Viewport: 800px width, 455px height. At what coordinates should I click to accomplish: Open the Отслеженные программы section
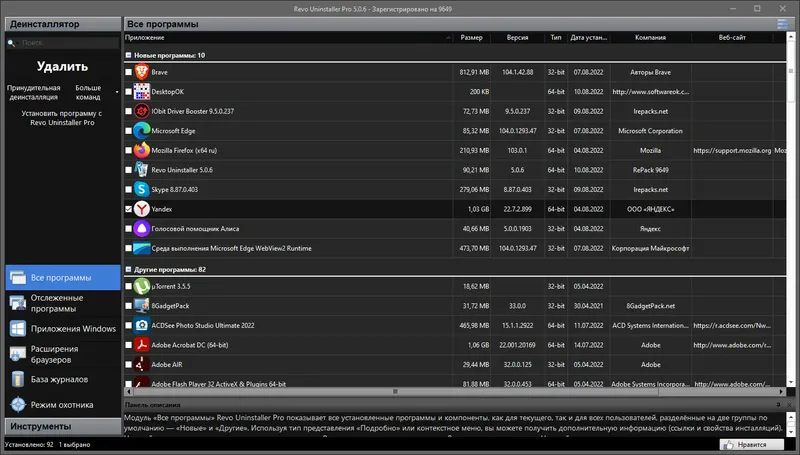[x=63, y=303]
